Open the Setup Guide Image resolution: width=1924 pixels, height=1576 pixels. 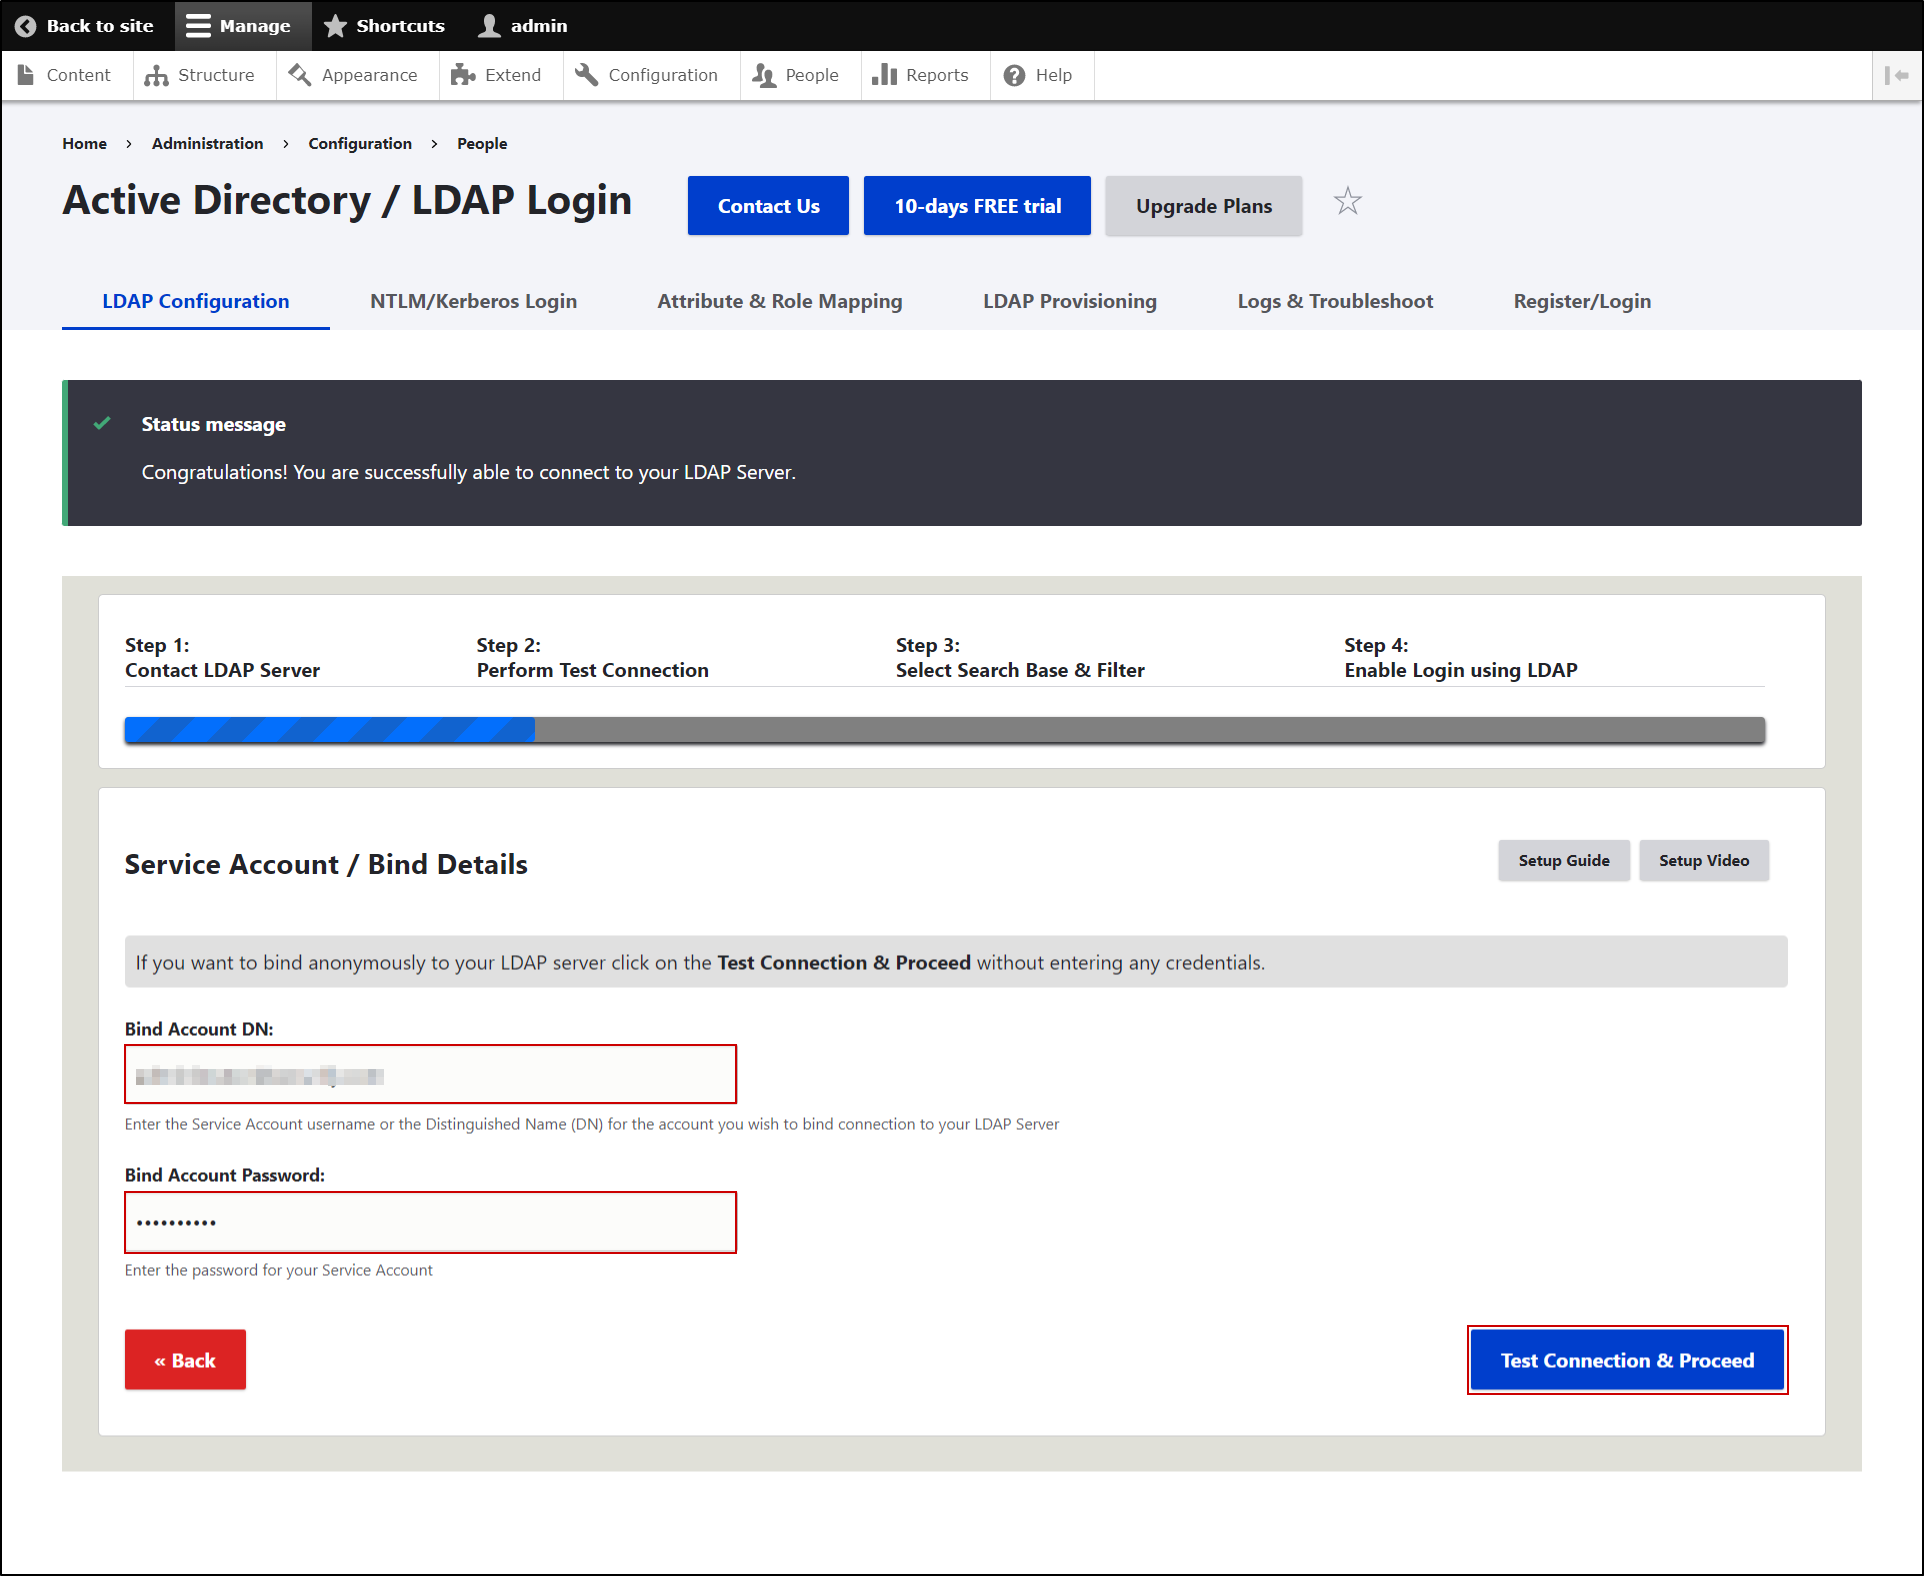[1564, 860]
